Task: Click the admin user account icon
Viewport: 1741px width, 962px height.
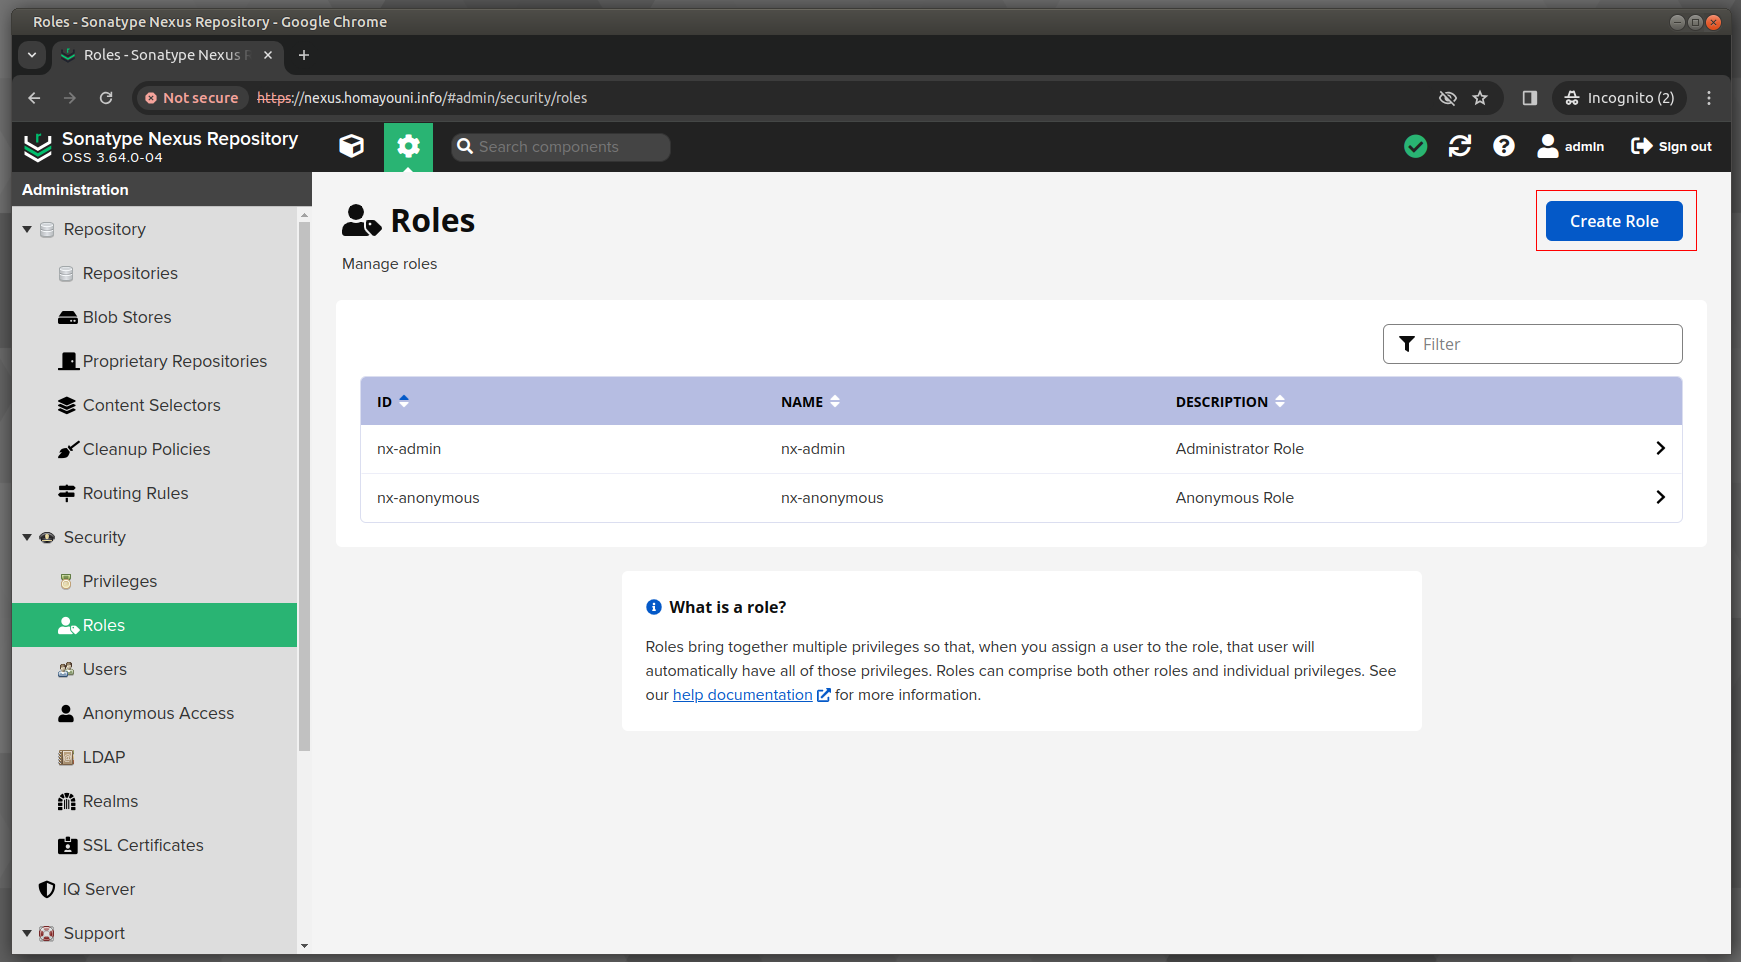Action: 1571,146
